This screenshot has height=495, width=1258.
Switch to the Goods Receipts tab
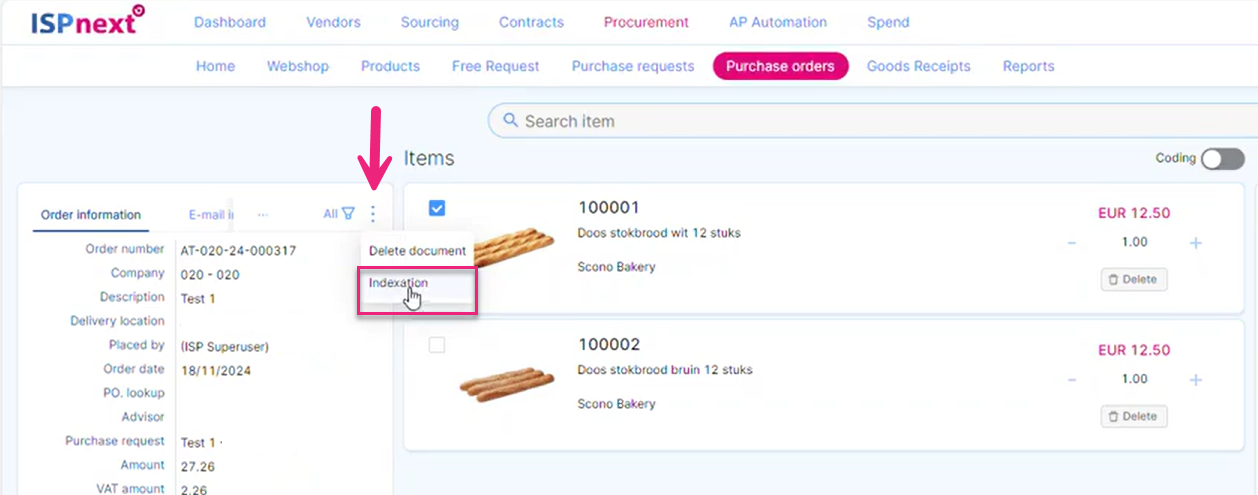(x=918, y=66)
